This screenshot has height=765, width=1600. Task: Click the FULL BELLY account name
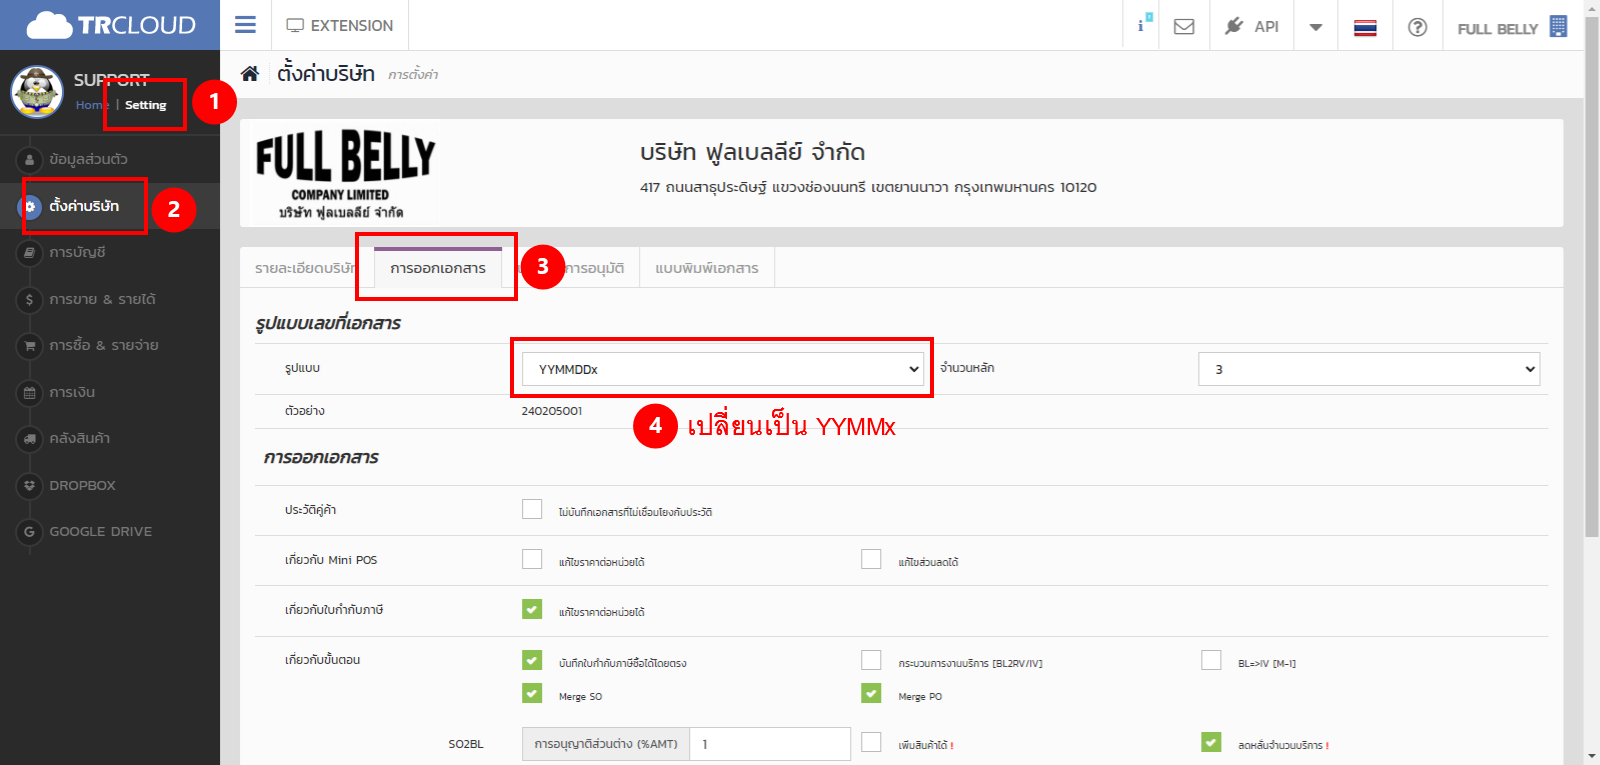tap(1498, 28)
